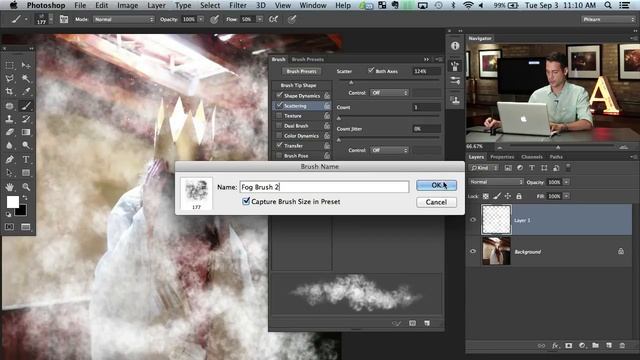The image size is (640, 360).
Task: Open the layer blend mode Normal dropdown
Action: [x=496, y=182]
